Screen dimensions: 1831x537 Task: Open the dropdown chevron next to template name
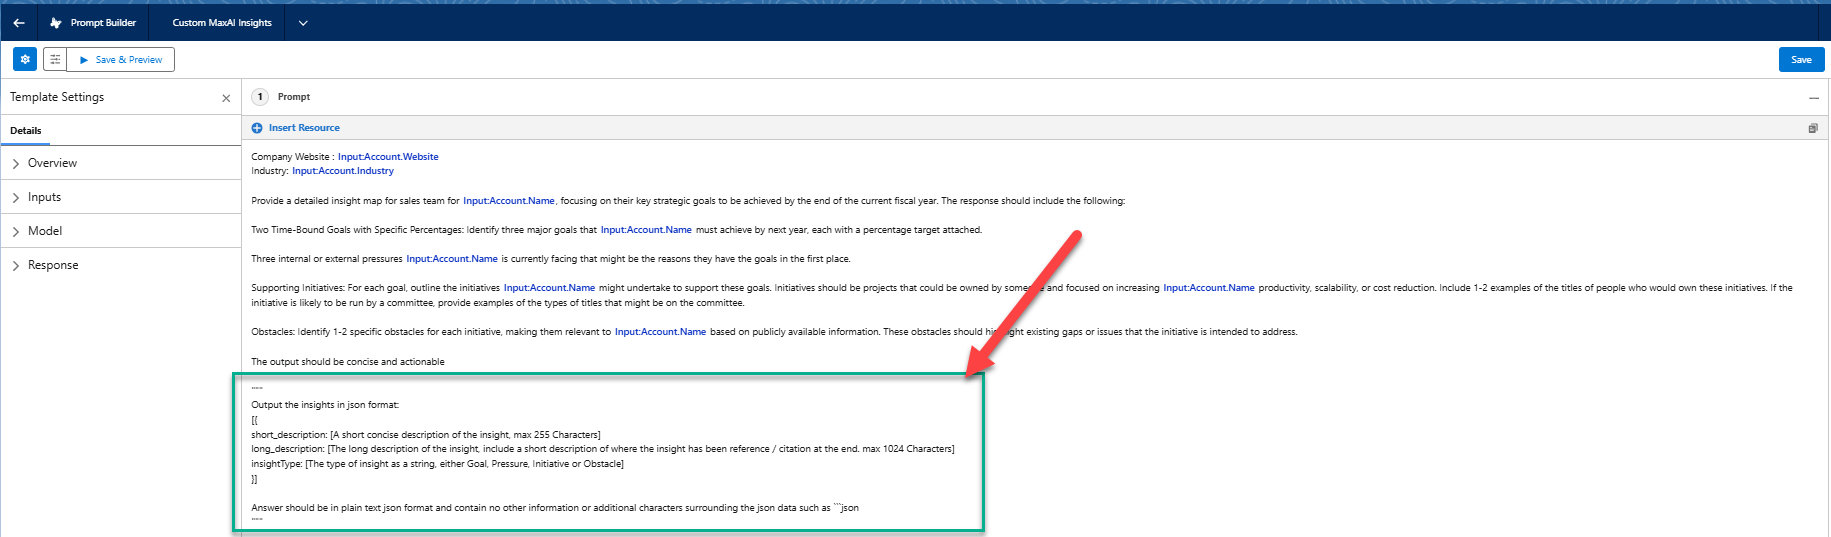[x=303, y=22]
